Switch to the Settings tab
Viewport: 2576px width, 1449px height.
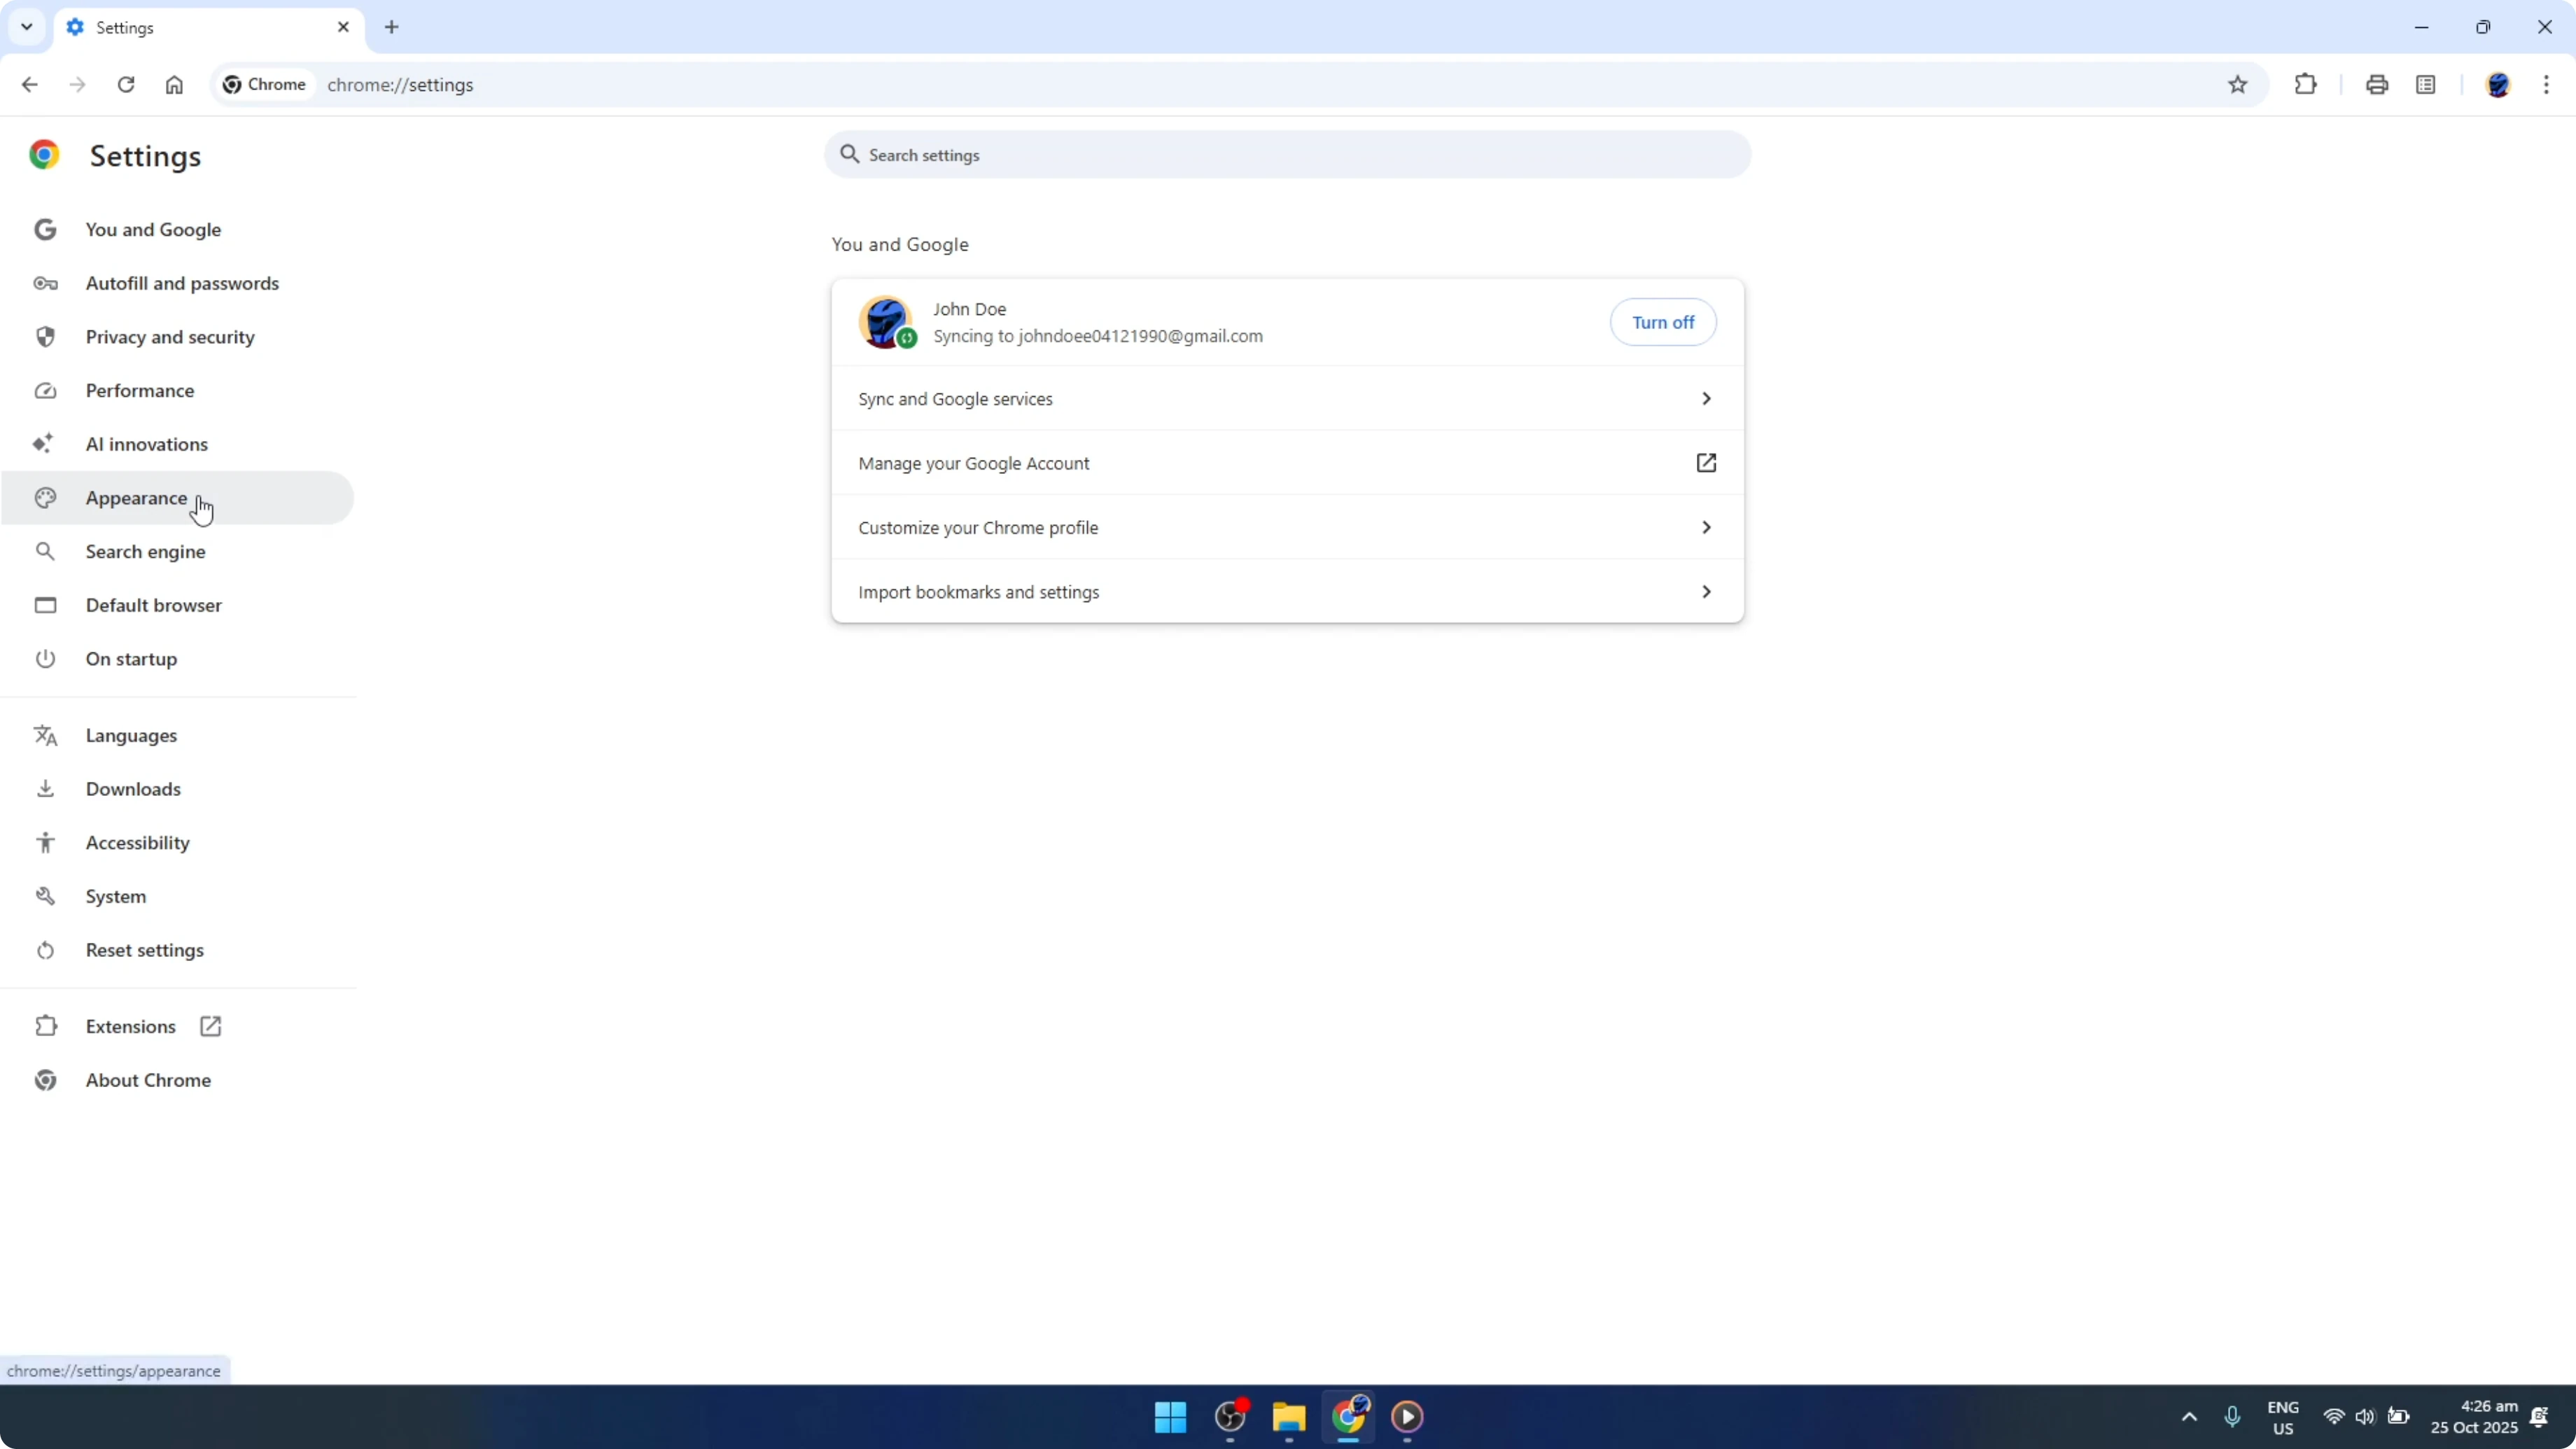click(180, 27)
